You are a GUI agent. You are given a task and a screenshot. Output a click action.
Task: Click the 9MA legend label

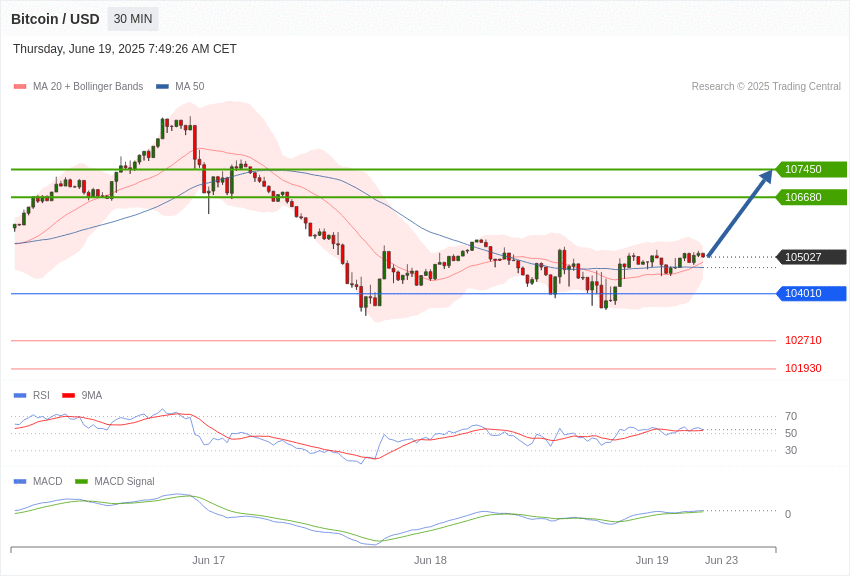(92, 396)
